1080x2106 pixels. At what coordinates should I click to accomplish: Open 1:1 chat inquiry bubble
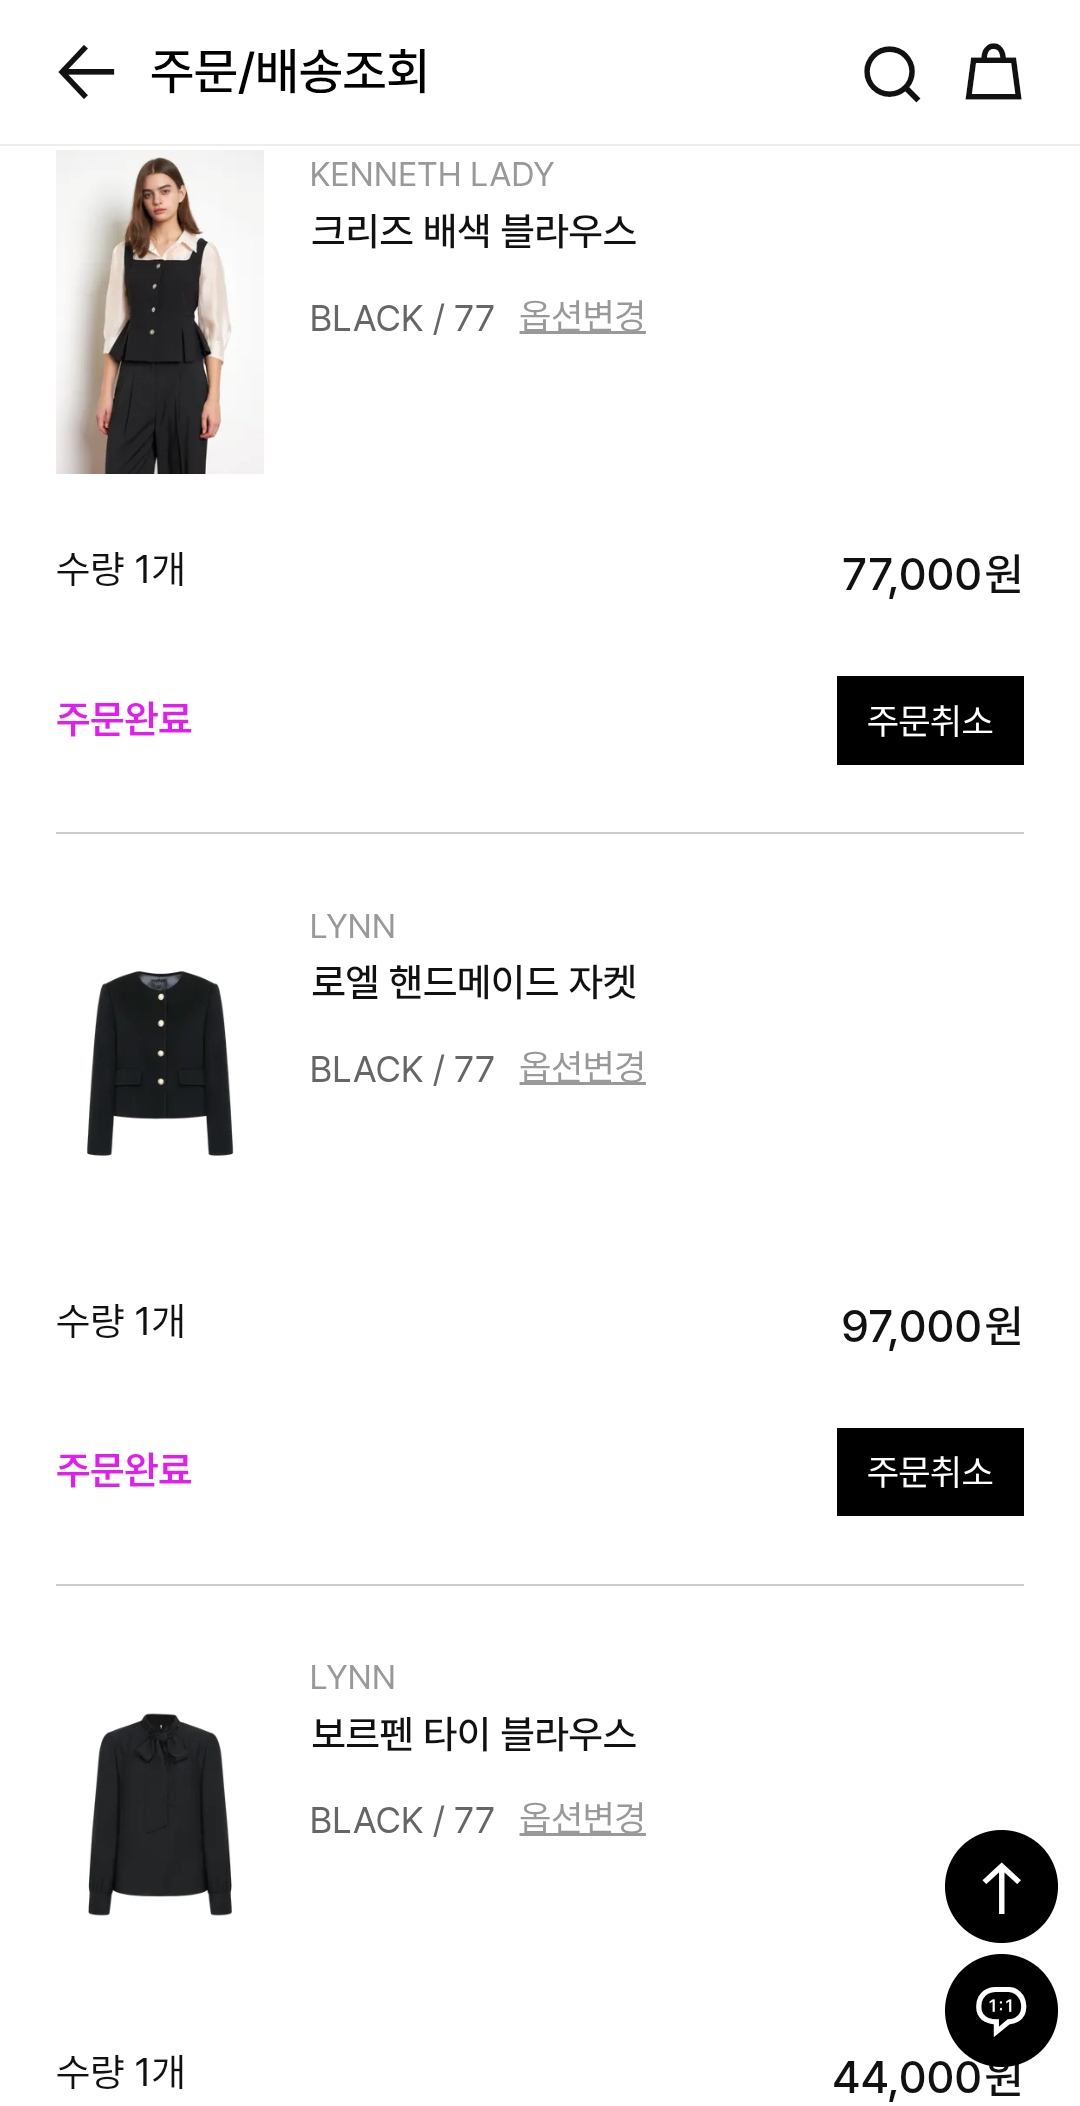tap(1000, 2008)
